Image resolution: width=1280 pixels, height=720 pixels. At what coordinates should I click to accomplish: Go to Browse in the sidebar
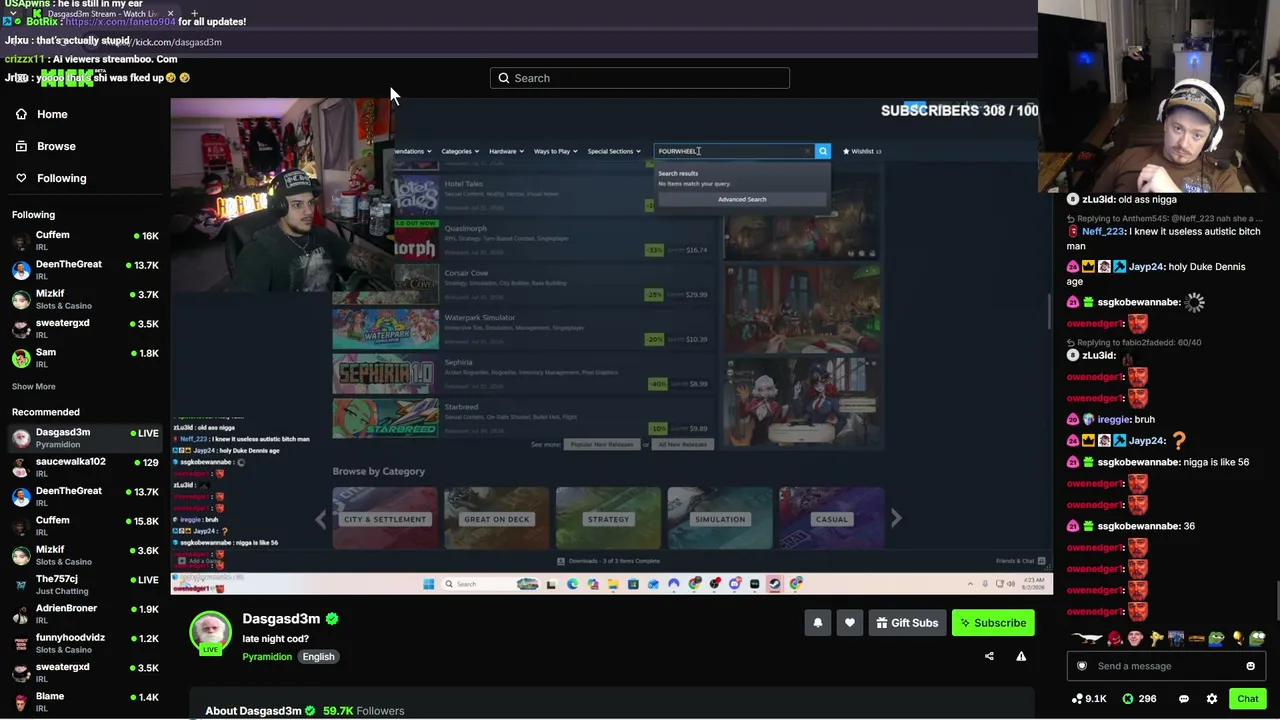[56, 146]
